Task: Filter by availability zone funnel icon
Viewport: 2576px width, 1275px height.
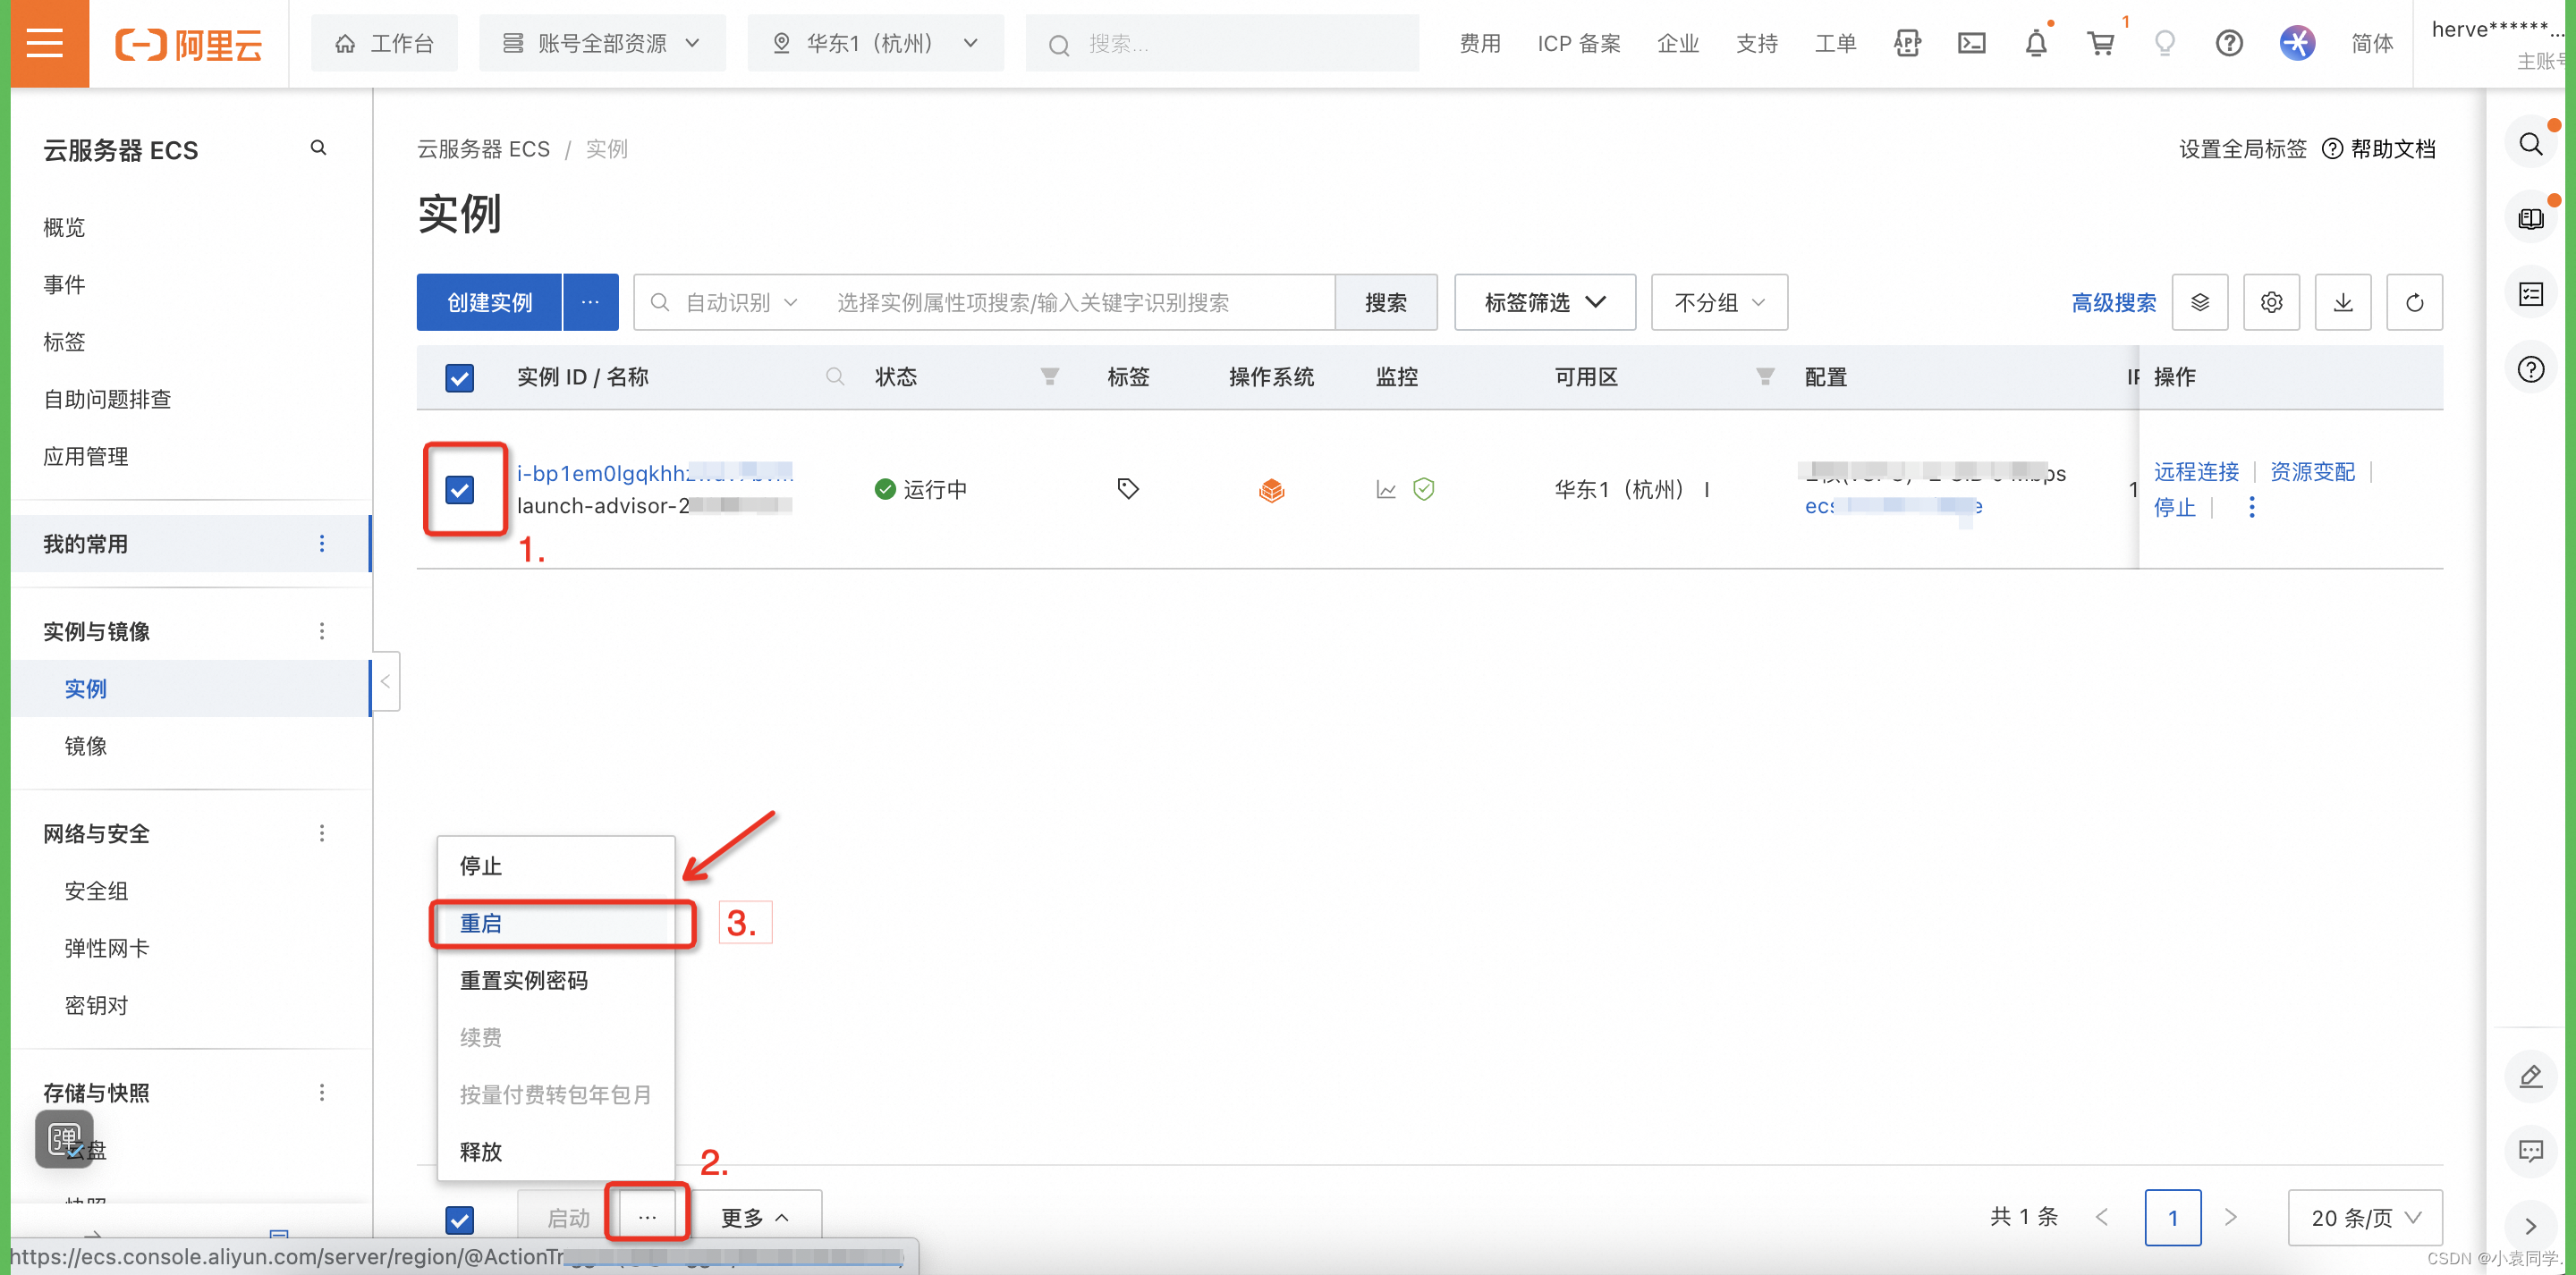Action: 1765,377
